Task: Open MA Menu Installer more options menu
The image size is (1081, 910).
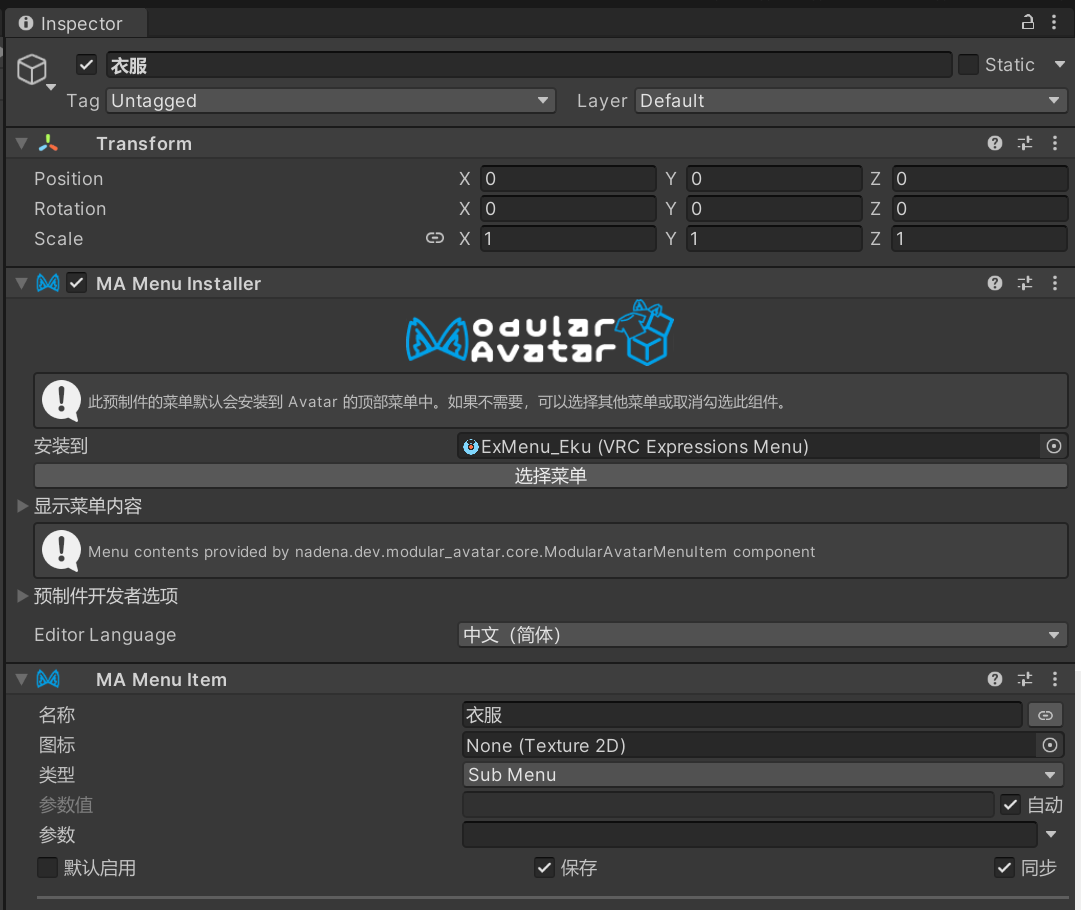Action: coord(1054,283)
